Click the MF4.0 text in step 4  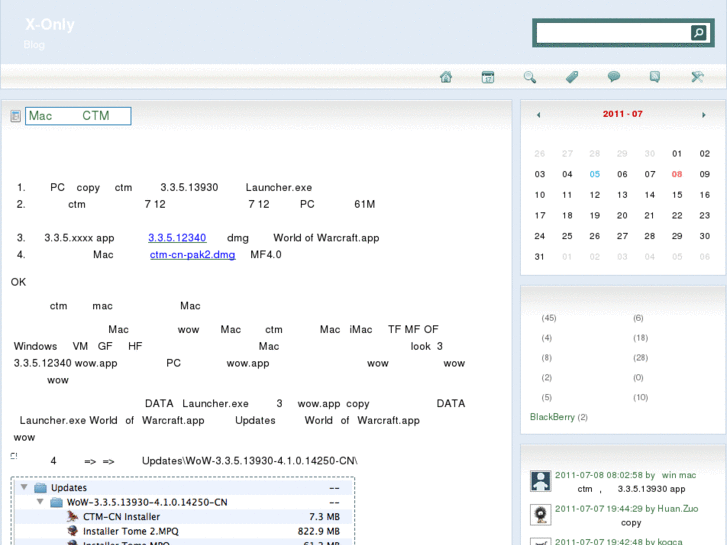(x=266, y=255)
